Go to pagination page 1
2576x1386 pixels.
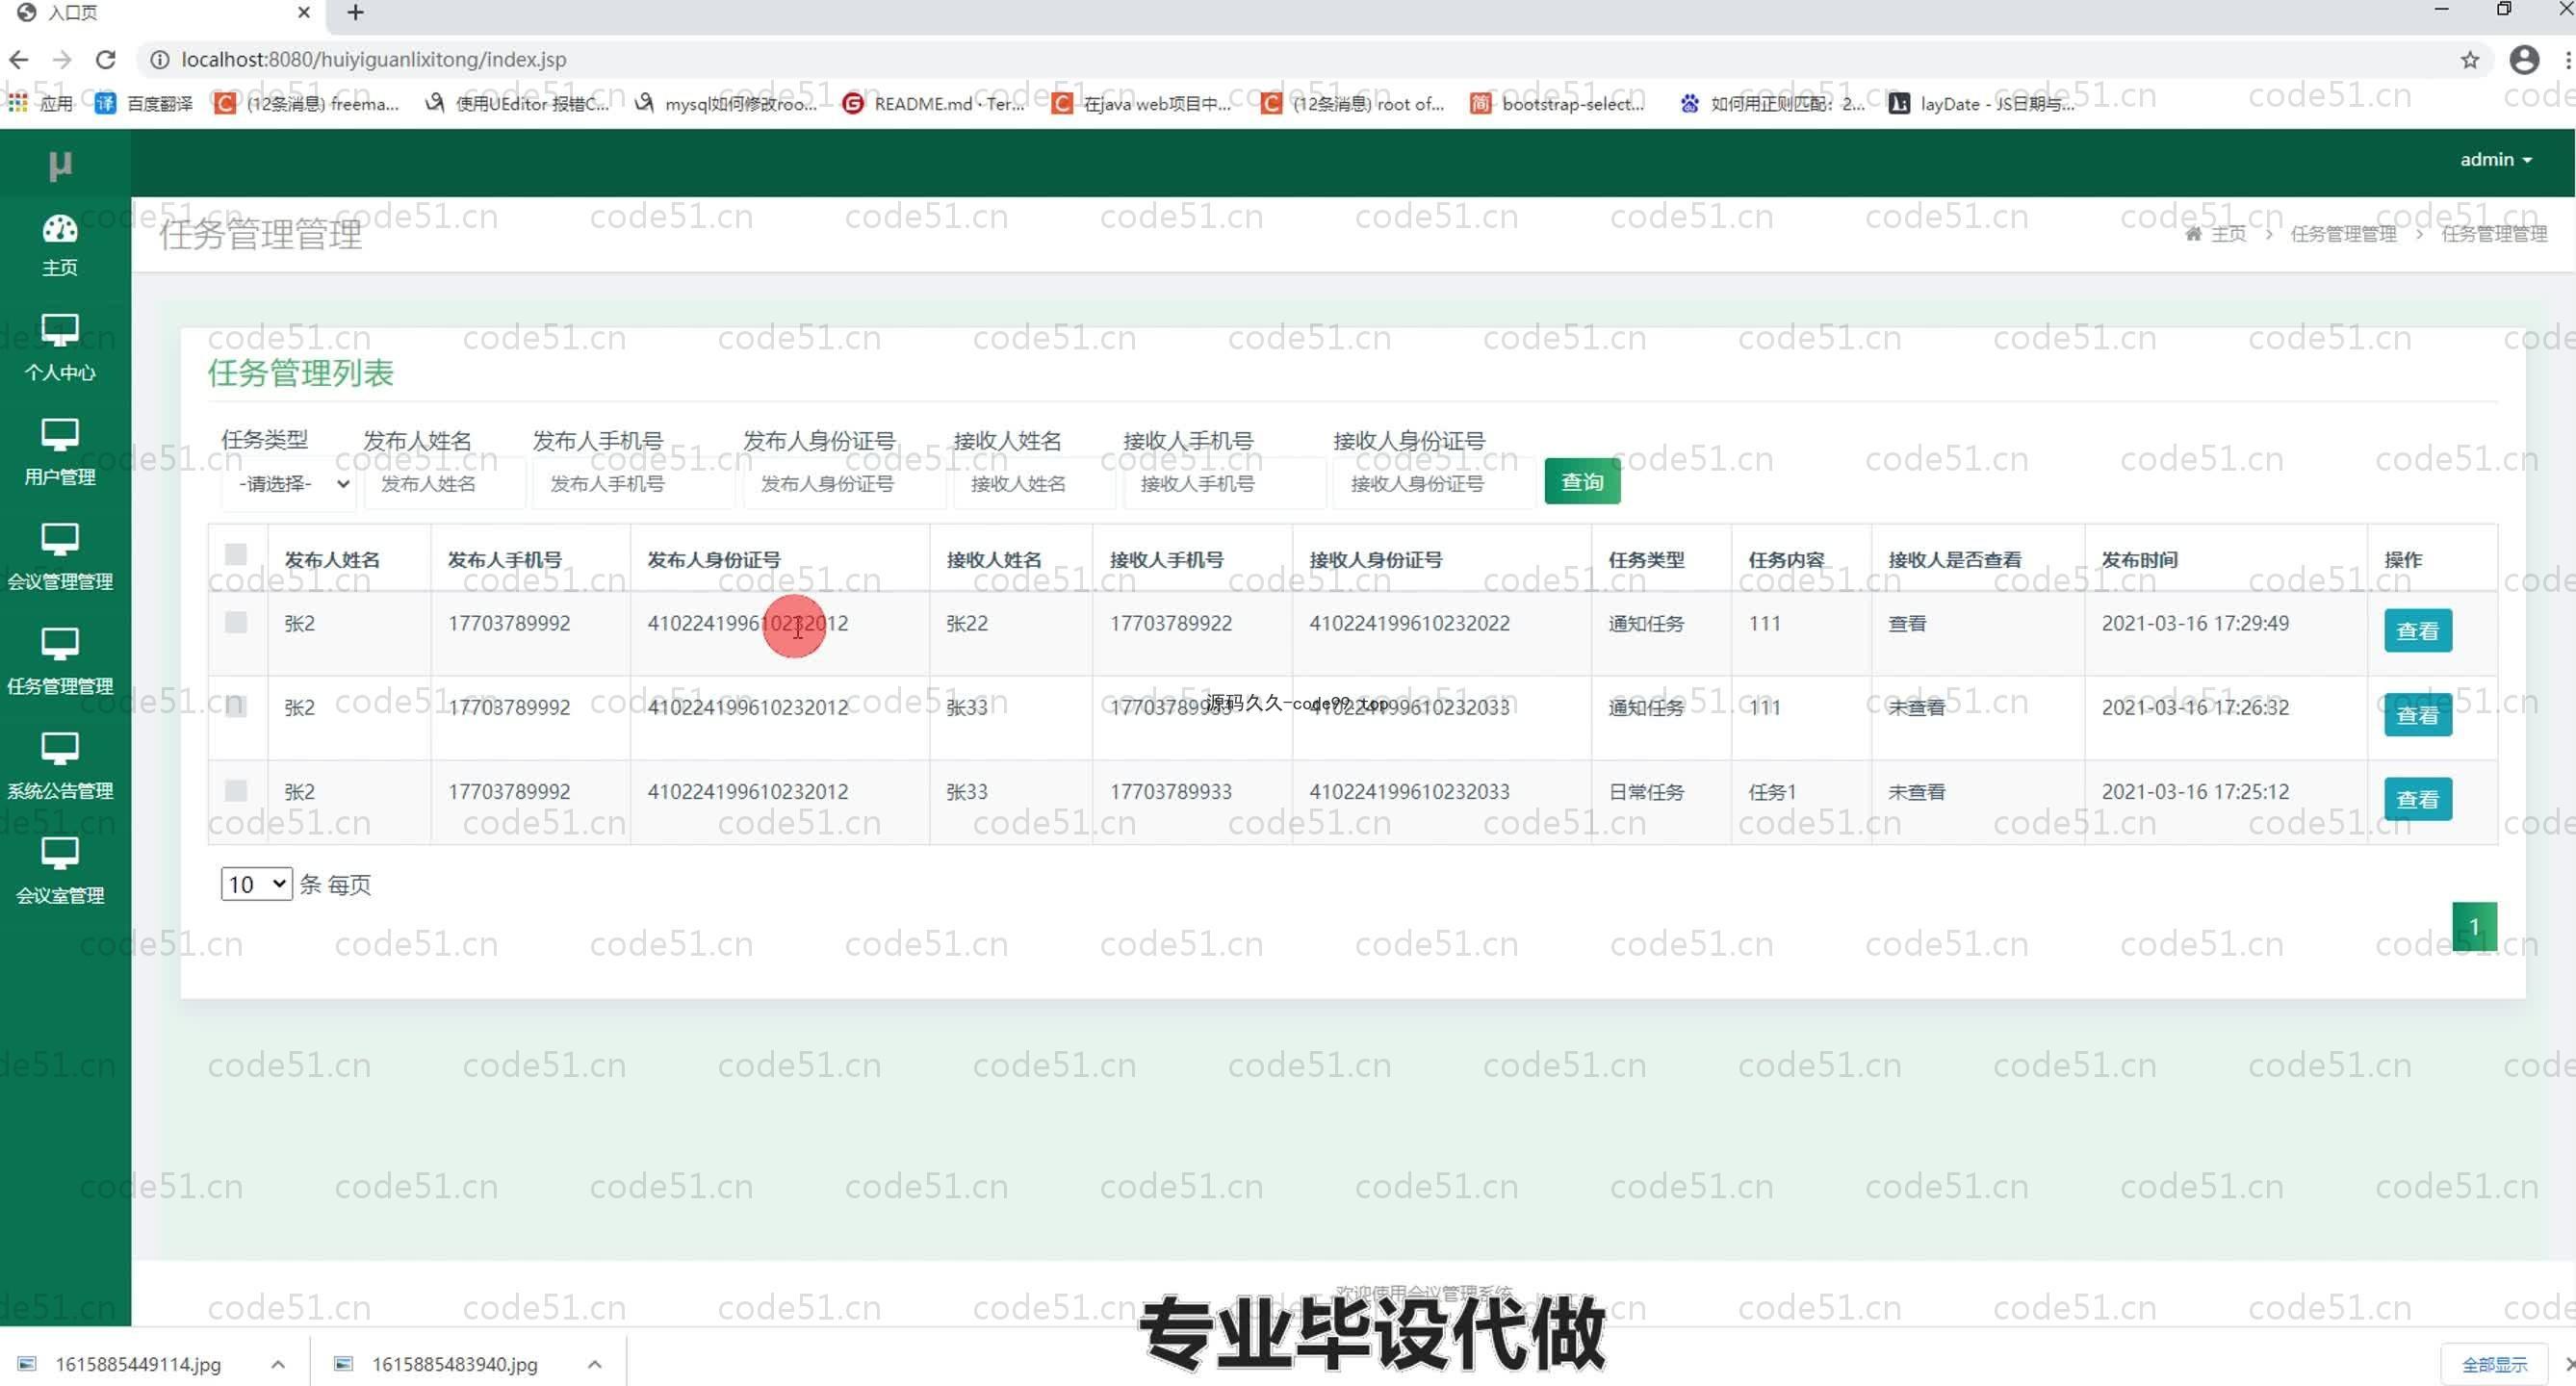[2474, 927]
